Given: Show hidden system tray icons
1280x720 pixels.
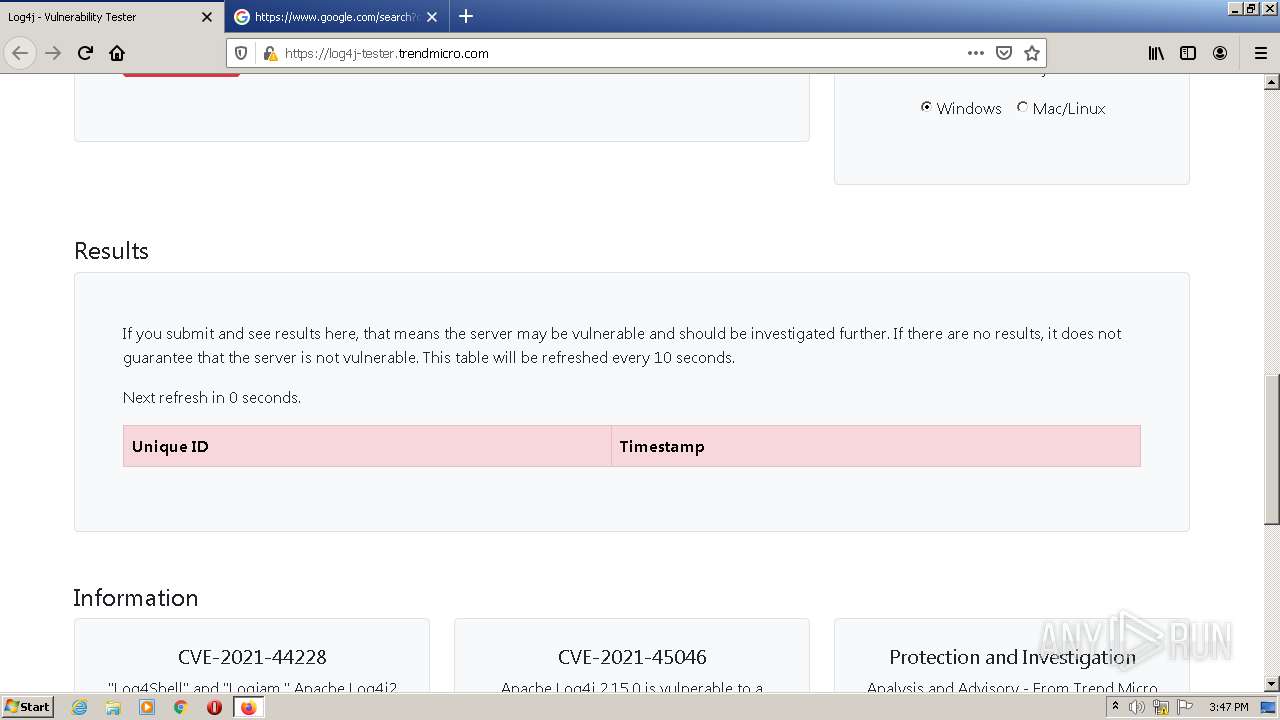Looking at the screenshot, I should click(1115, 707).
